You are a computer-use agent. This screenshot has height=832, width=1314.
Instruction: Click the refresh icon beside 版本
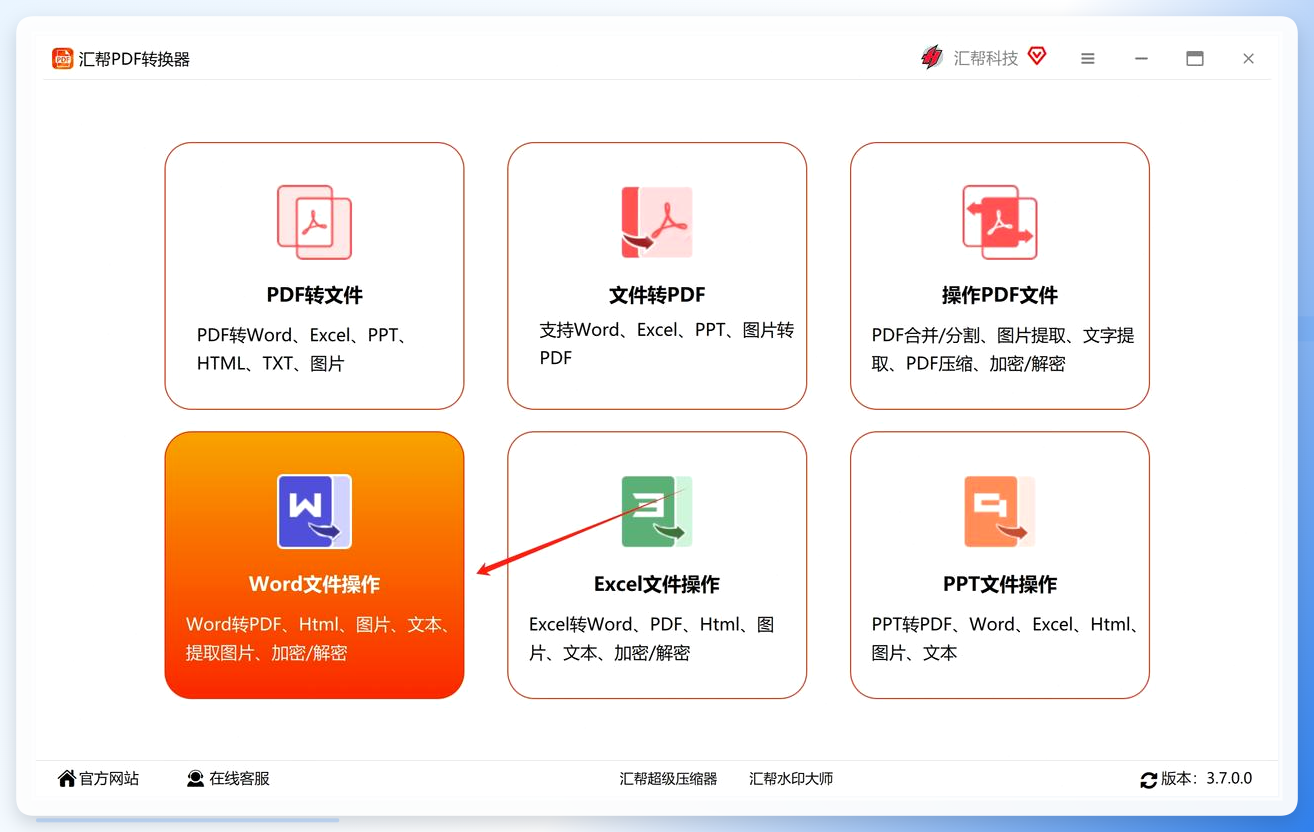tap(1148, 779)
